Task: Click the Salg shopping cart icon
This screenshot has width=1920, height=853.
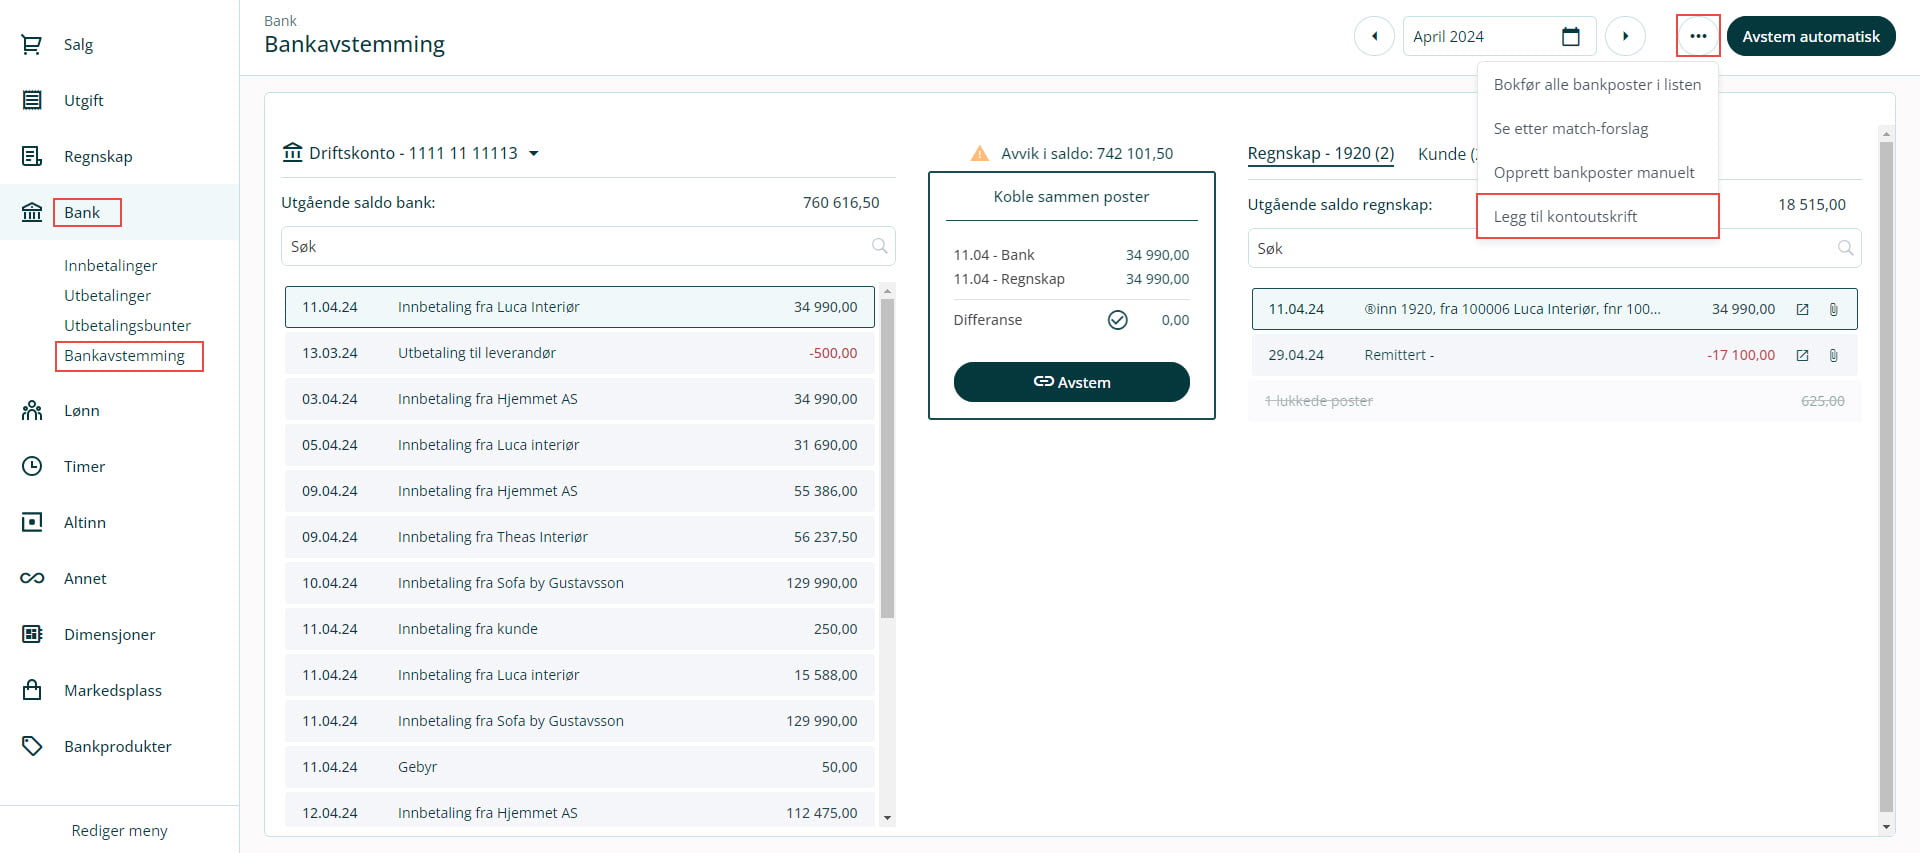Action: pos(32,45)
